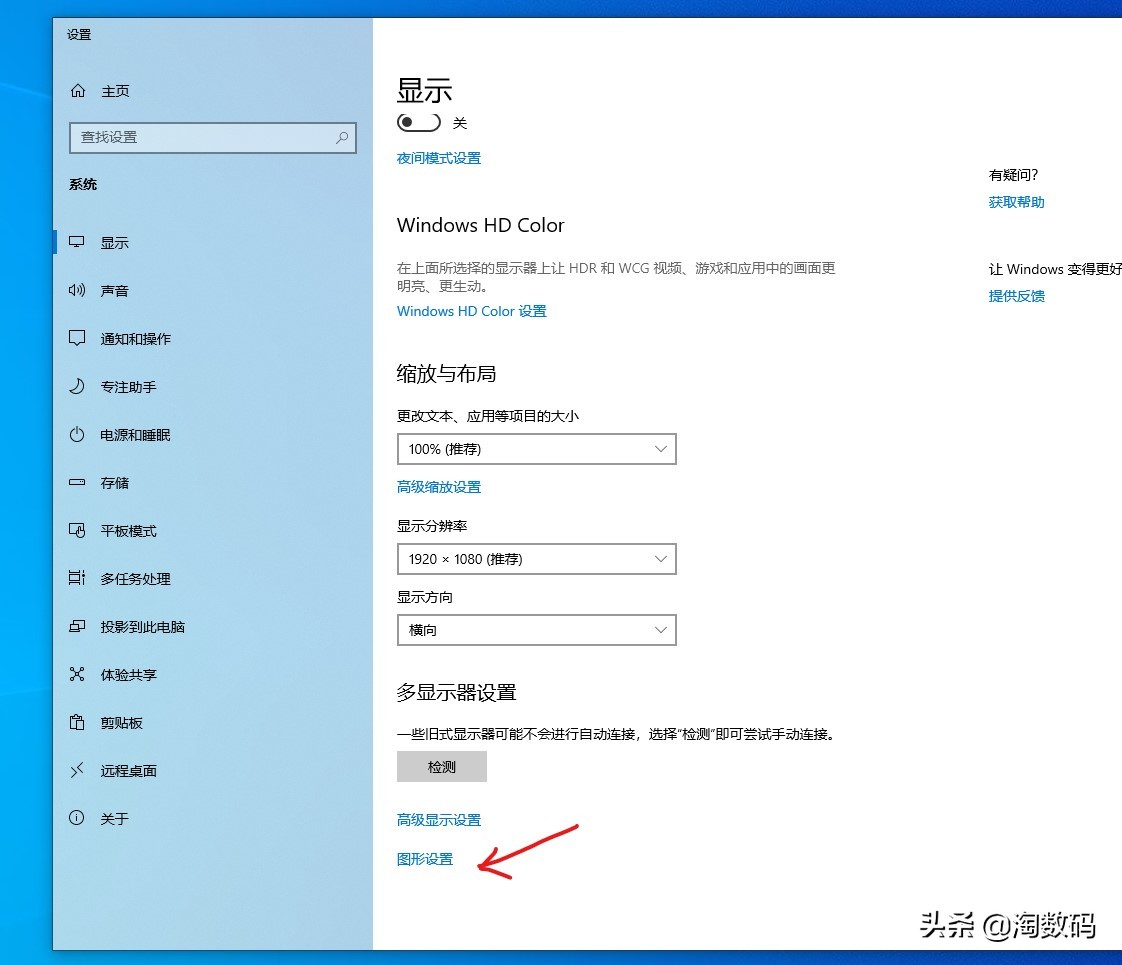Open 图形设置 link
This screenshot has height=965, width=1122.
tap(425, 858)
